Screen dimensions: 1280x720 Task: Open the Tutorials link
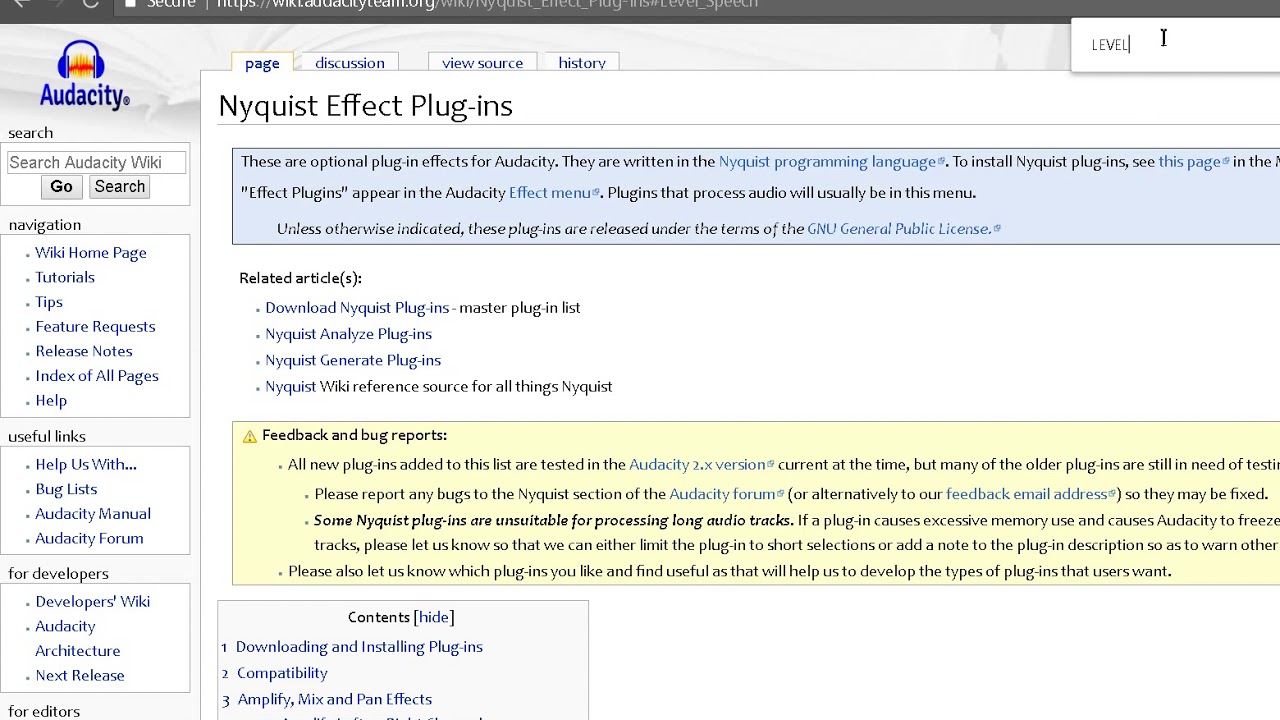click(x=65, y=278)
